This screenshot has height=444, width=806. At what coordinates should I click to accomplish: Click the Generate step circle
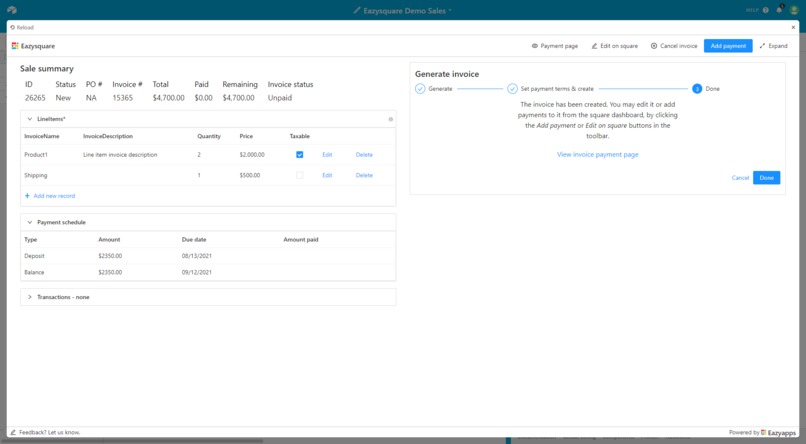coord(420,89)
